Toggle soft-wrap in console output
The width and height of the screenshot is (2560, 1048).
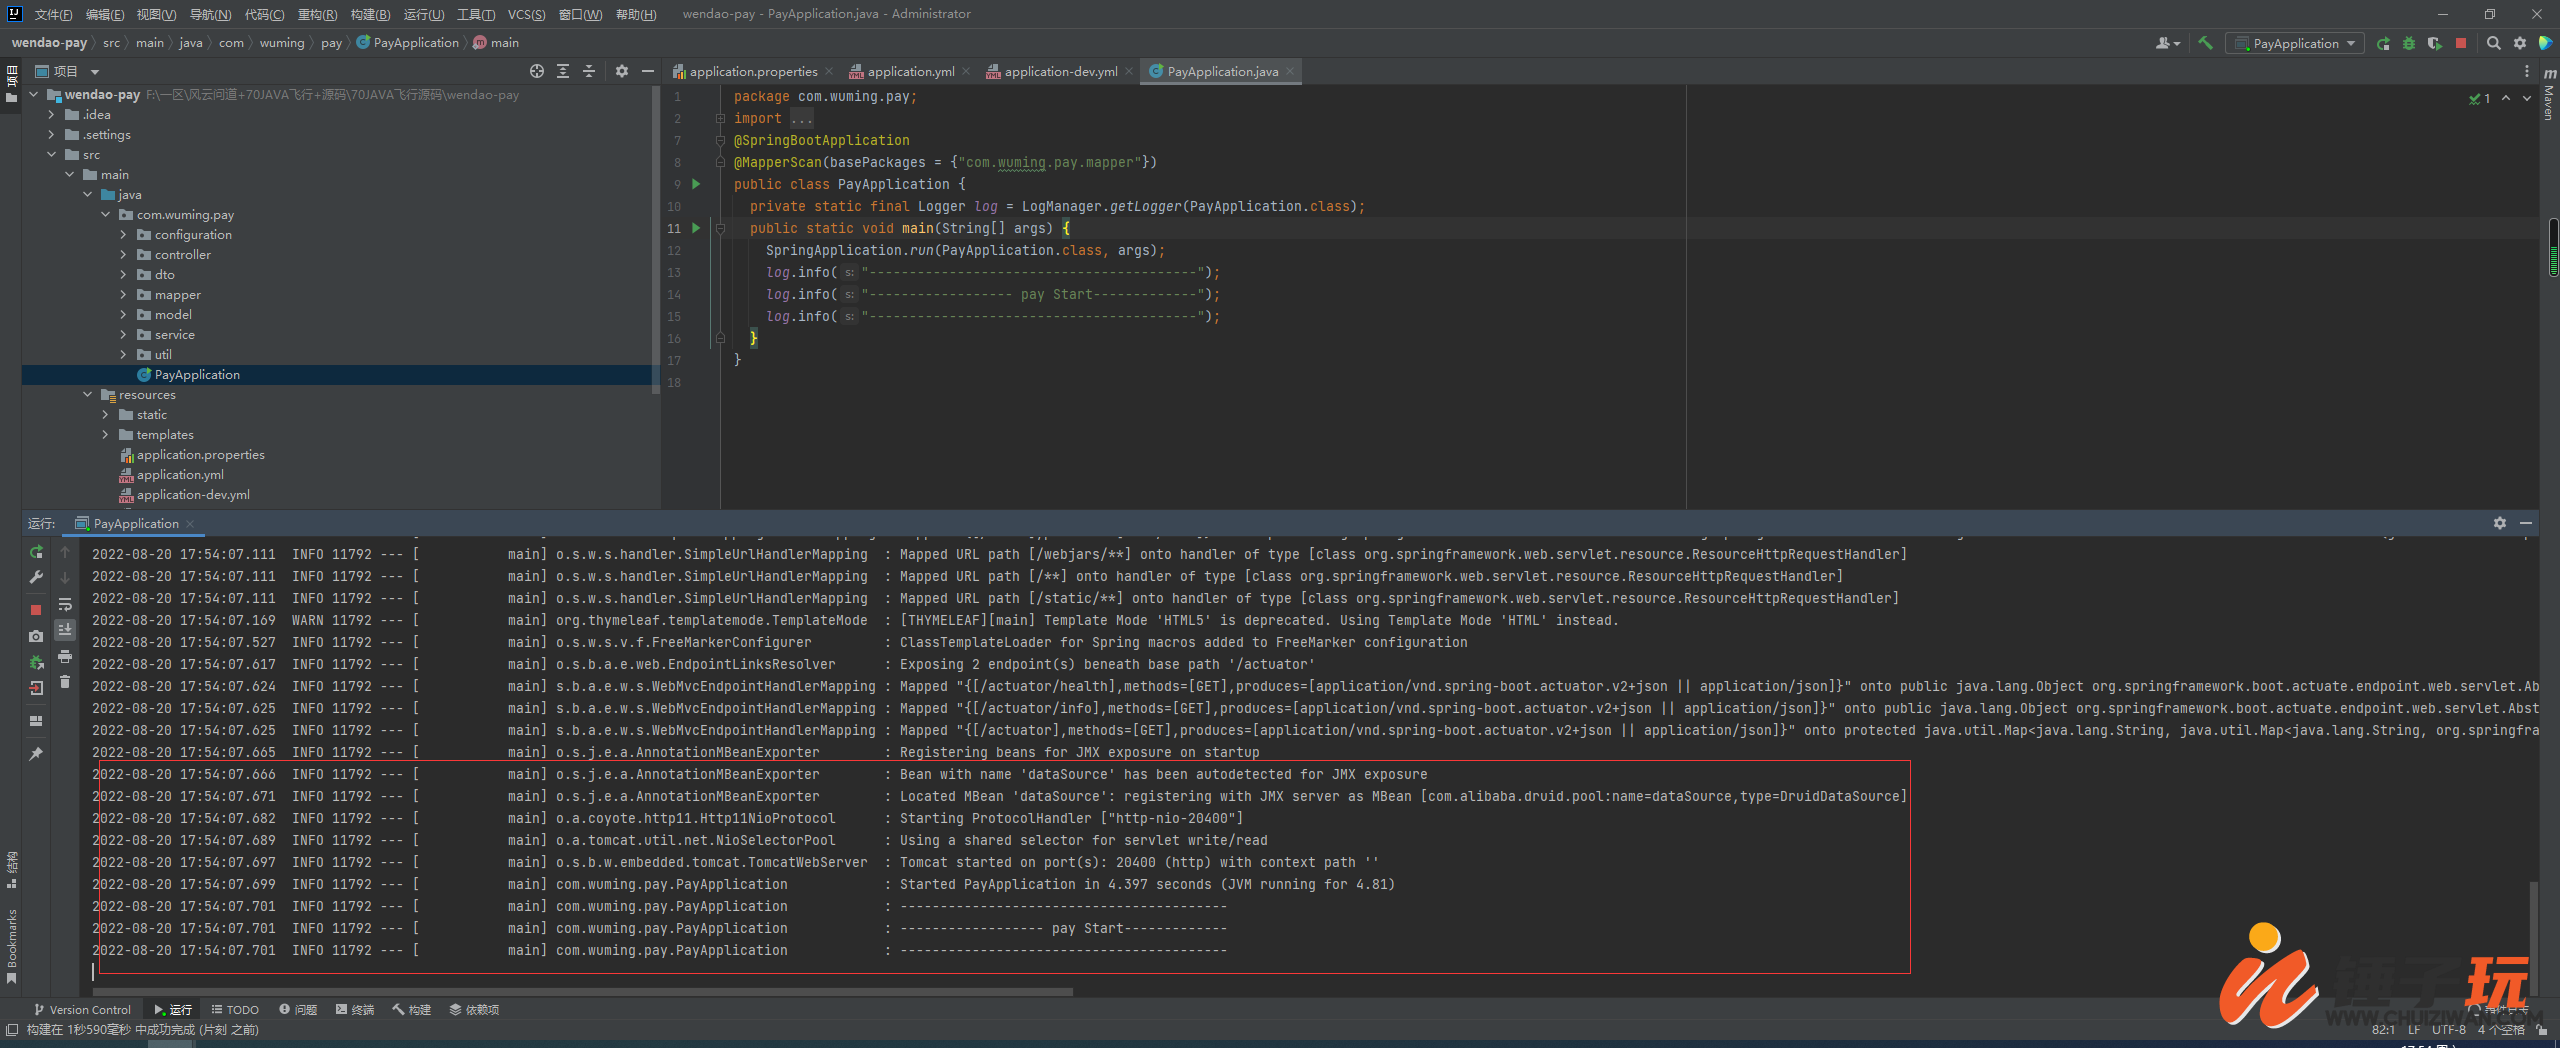click(65, 604)
